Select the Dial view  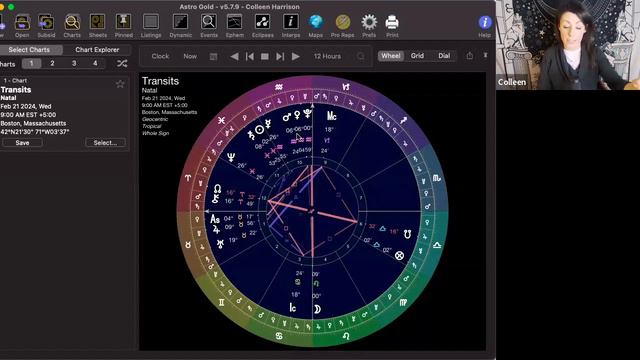point(444,56)
